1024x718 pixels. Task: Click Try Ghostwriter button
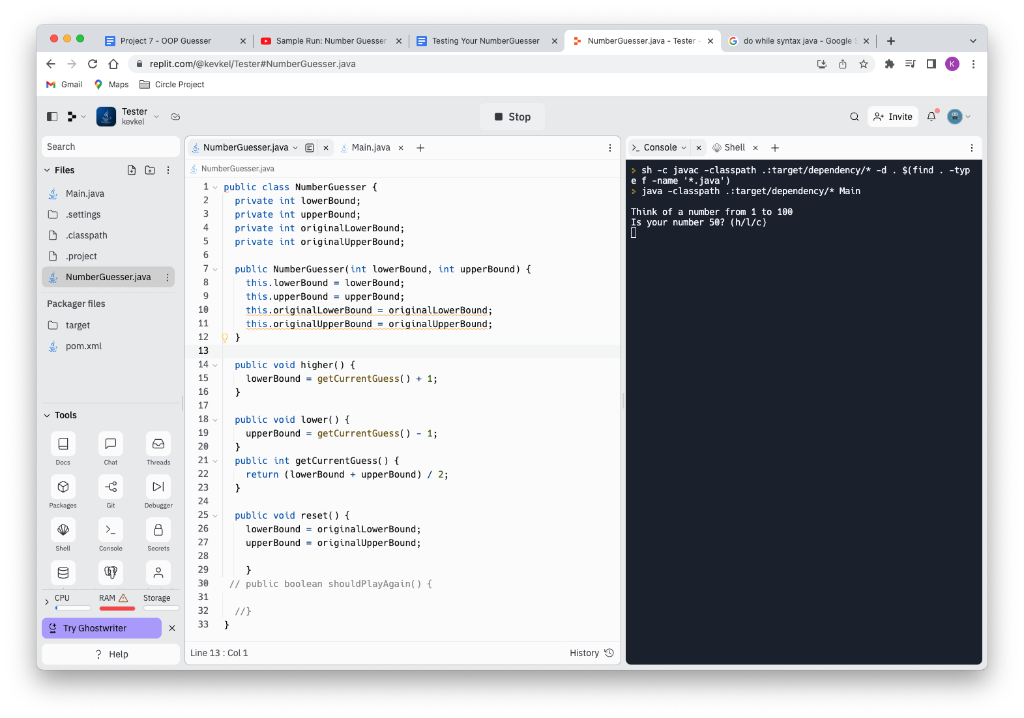coord(102,628)
